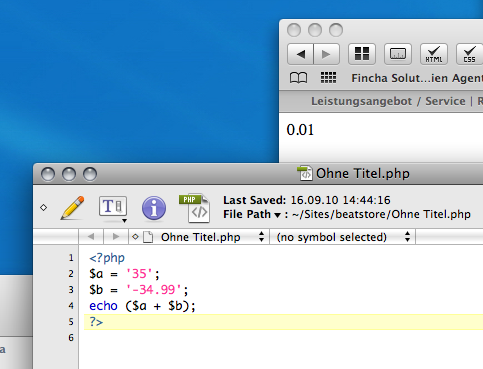The width and height of the screenshot is (483, 369).
Task: Click the PHP document icon in toolbar
Action: (x=195, y=208)
